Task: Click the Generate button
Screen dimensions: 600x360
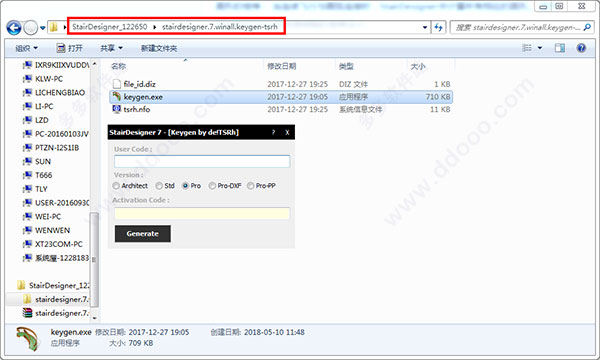Action: 143,233
